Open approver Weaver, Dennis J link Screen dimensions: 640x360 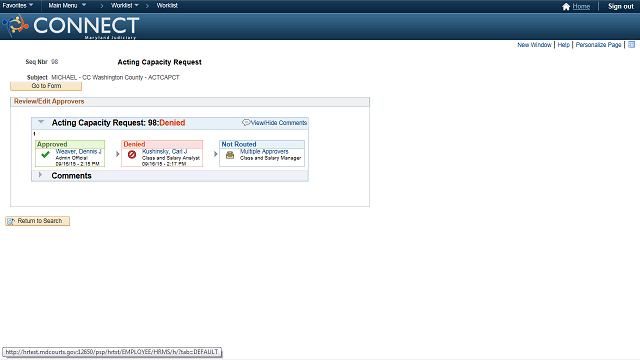(78, 151)
